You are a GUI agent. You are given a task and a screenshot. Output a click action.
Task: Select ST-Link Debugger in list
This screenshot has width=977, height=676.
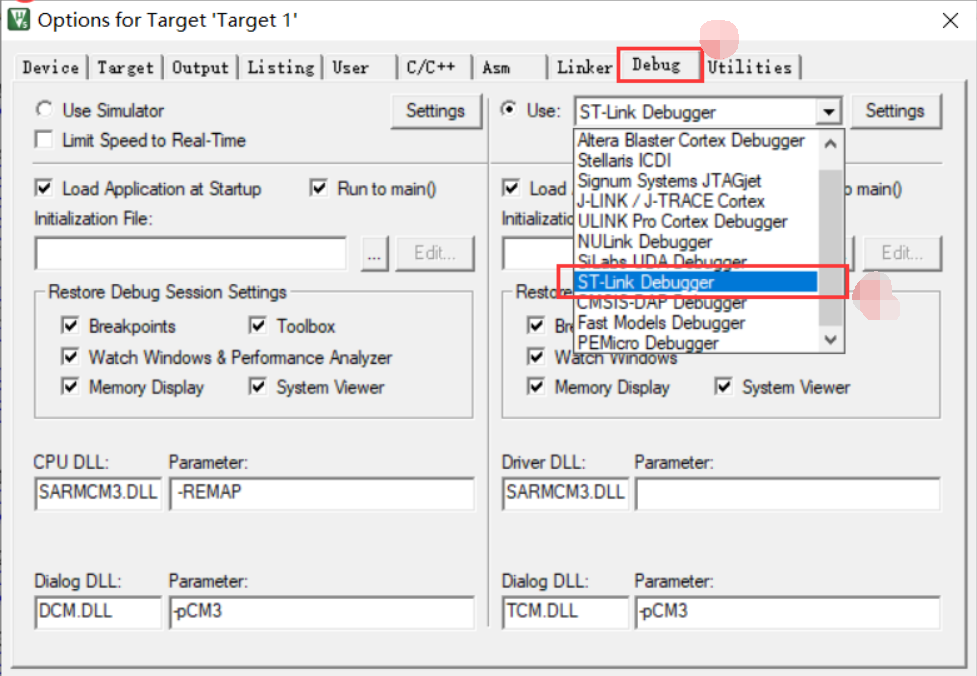(x=696, y=282)
